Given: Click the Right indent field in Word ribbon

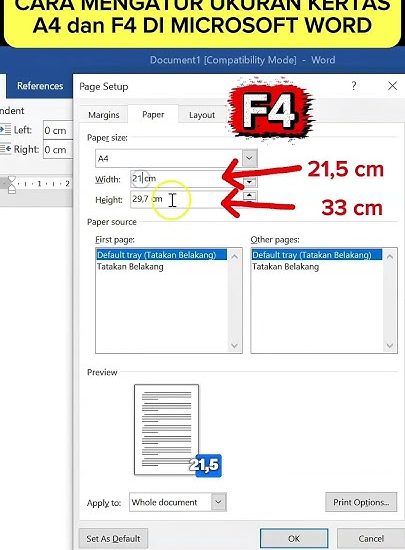Looking at the screenshot, I should pyautogui.click(x=58, y=149).
